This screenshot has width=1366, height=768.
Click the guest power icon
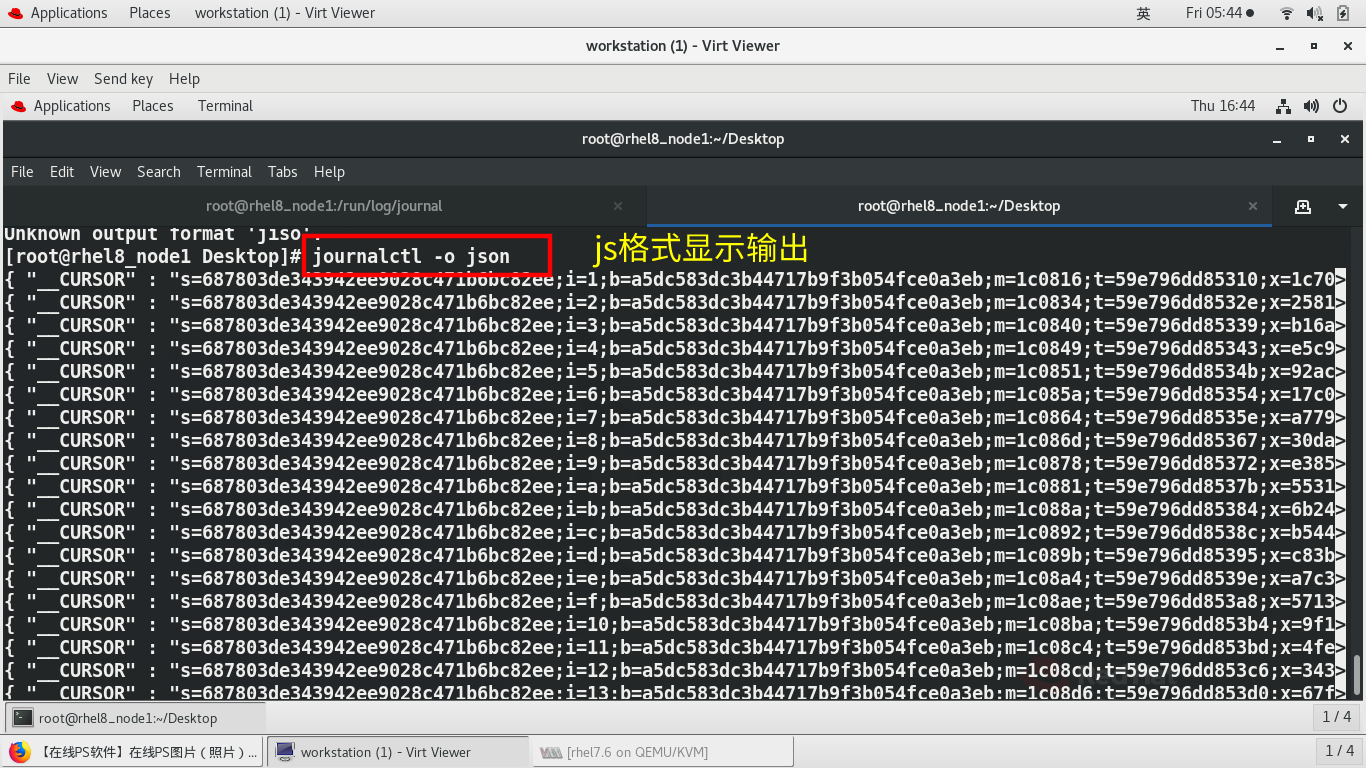[x=1340, y=106]
